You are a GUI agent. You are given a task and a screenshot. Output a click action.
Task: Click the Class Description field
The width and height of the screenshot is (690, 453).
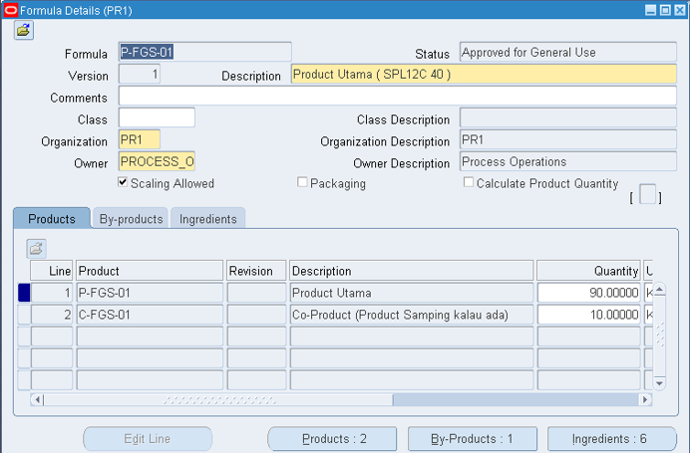tap(568, 118)
